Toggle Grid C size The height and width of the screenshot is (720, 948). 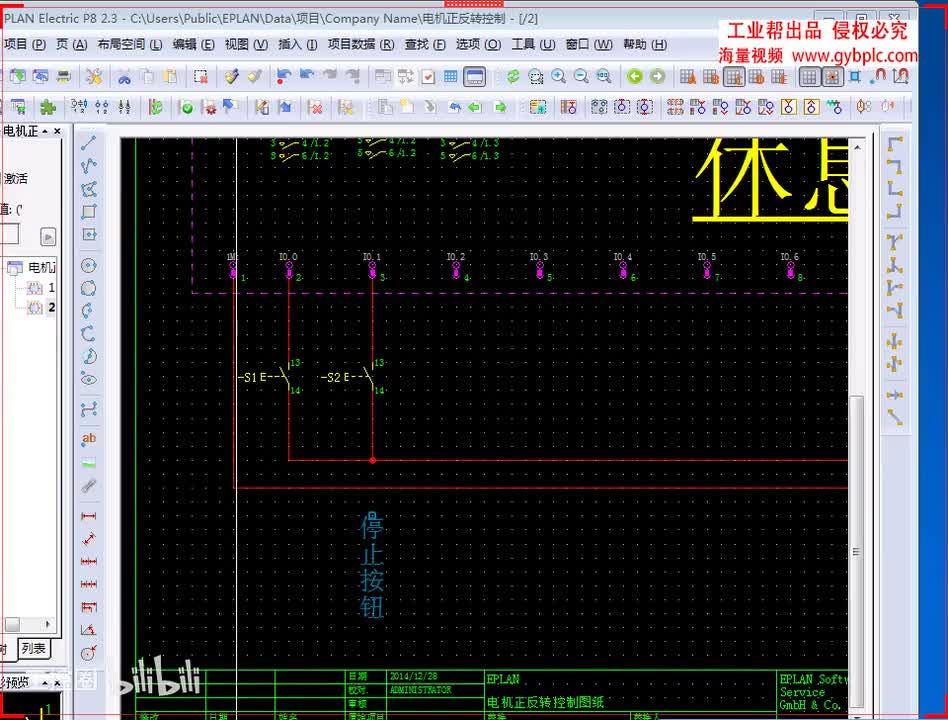733,77
